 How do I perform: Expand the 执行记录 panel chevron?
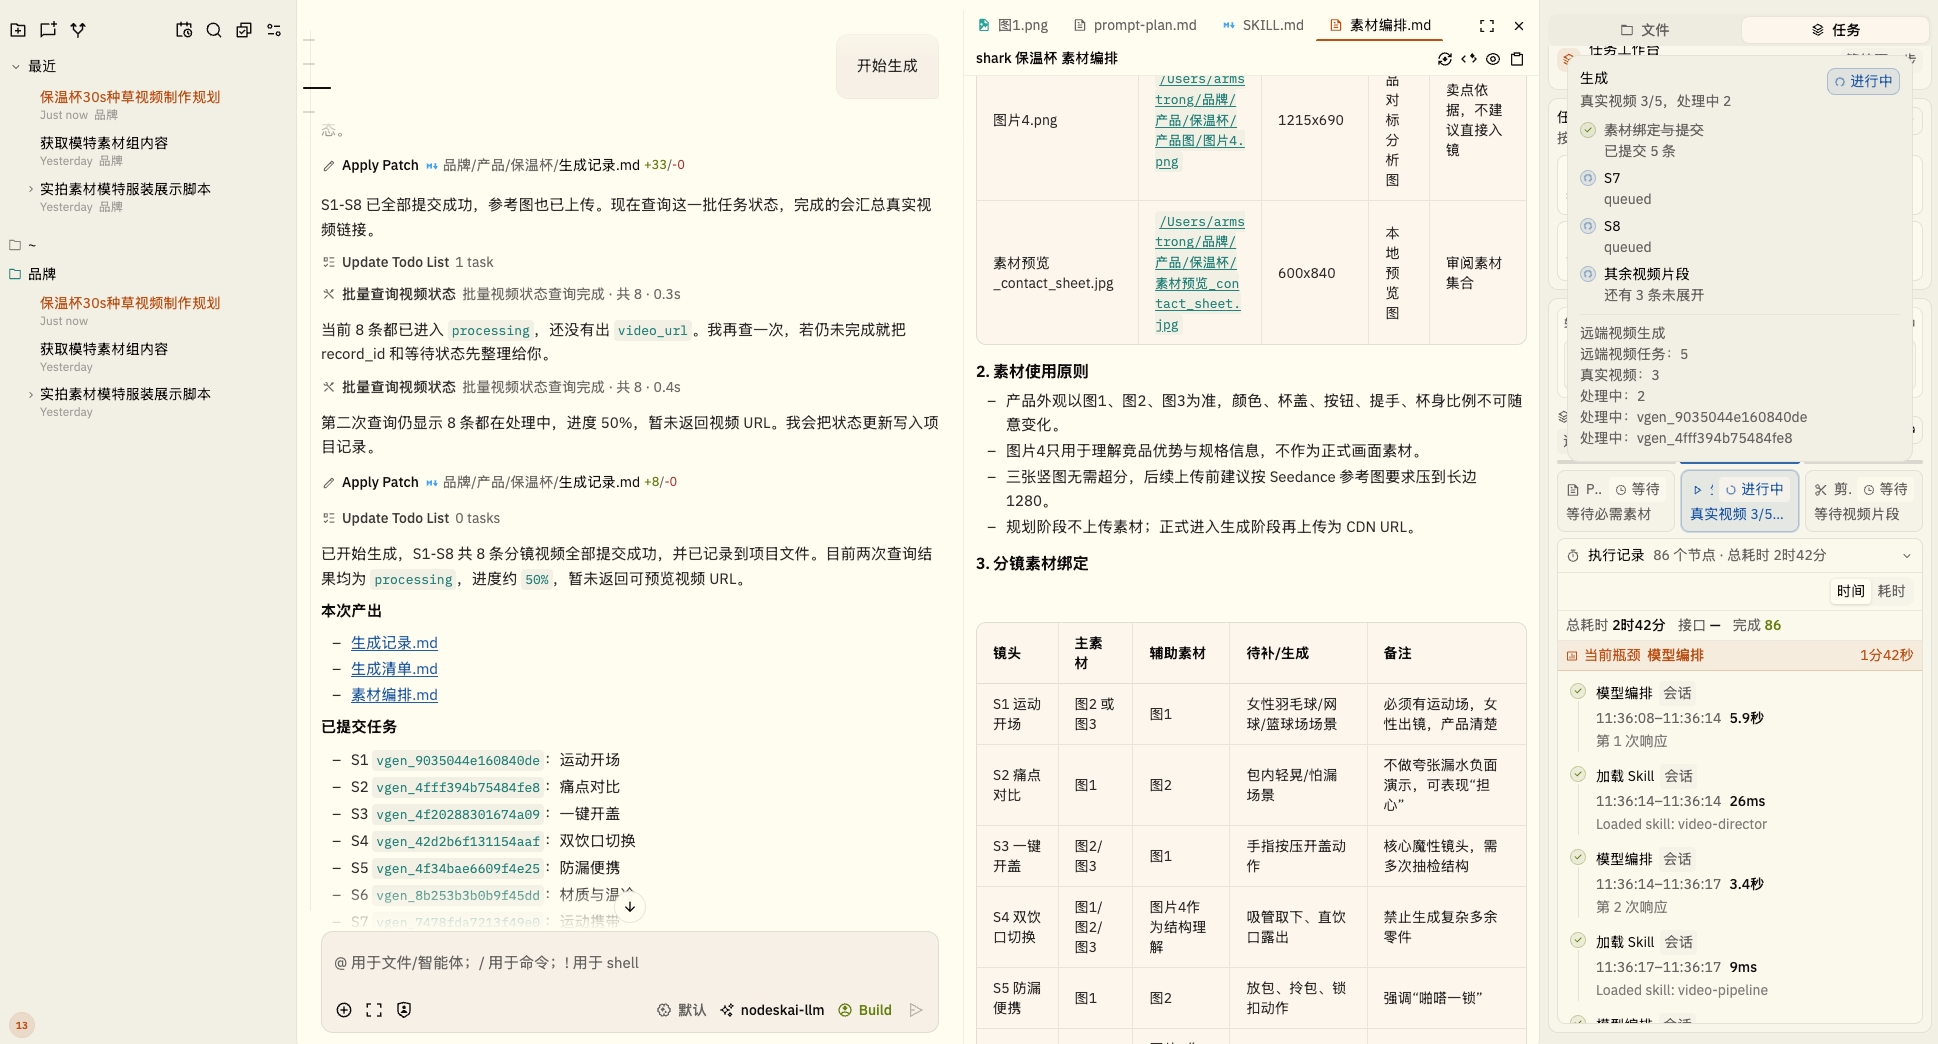pos(1906,556)
